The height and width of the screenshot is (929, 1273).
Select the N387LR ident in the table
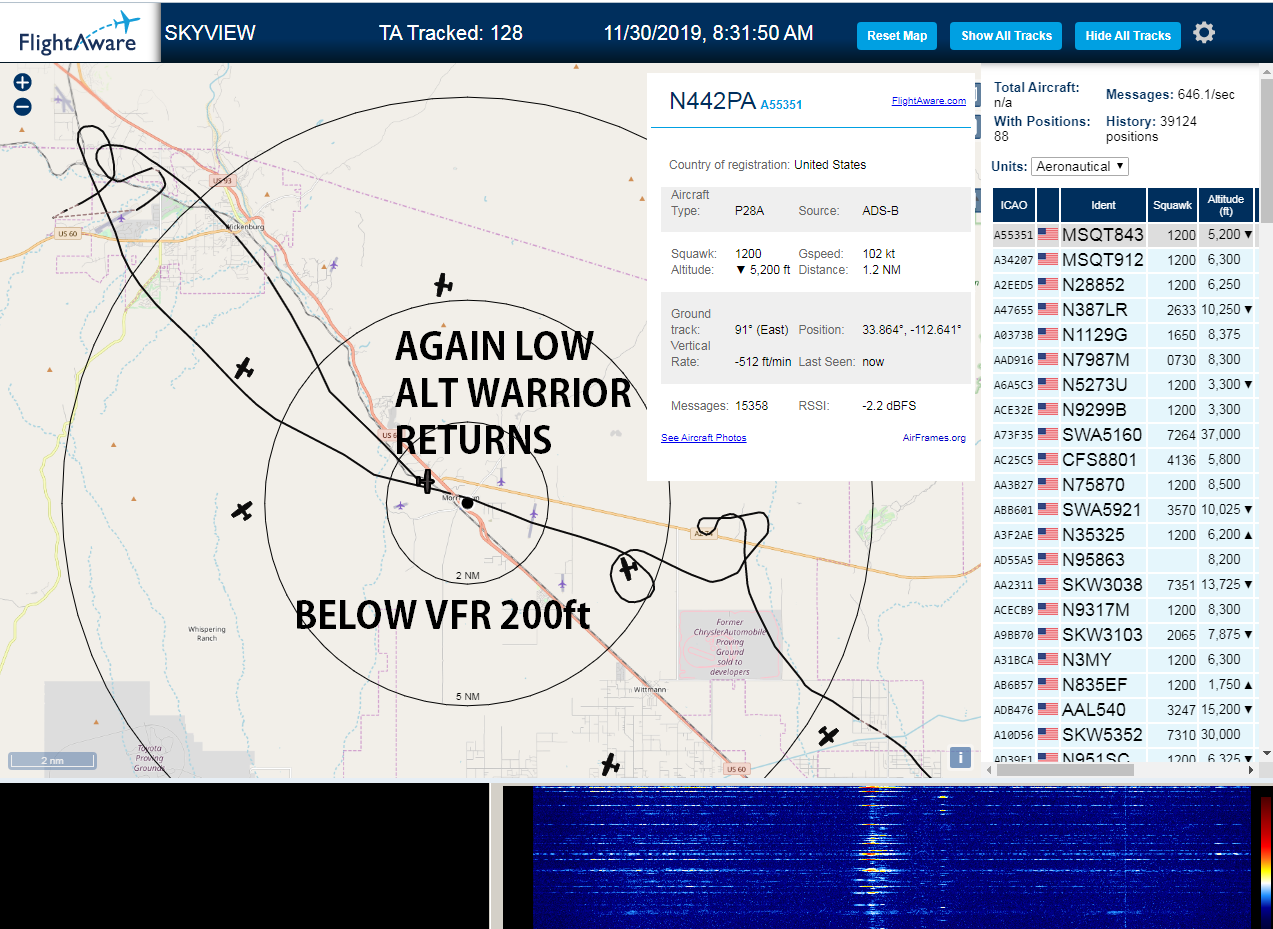[1094, 310]
